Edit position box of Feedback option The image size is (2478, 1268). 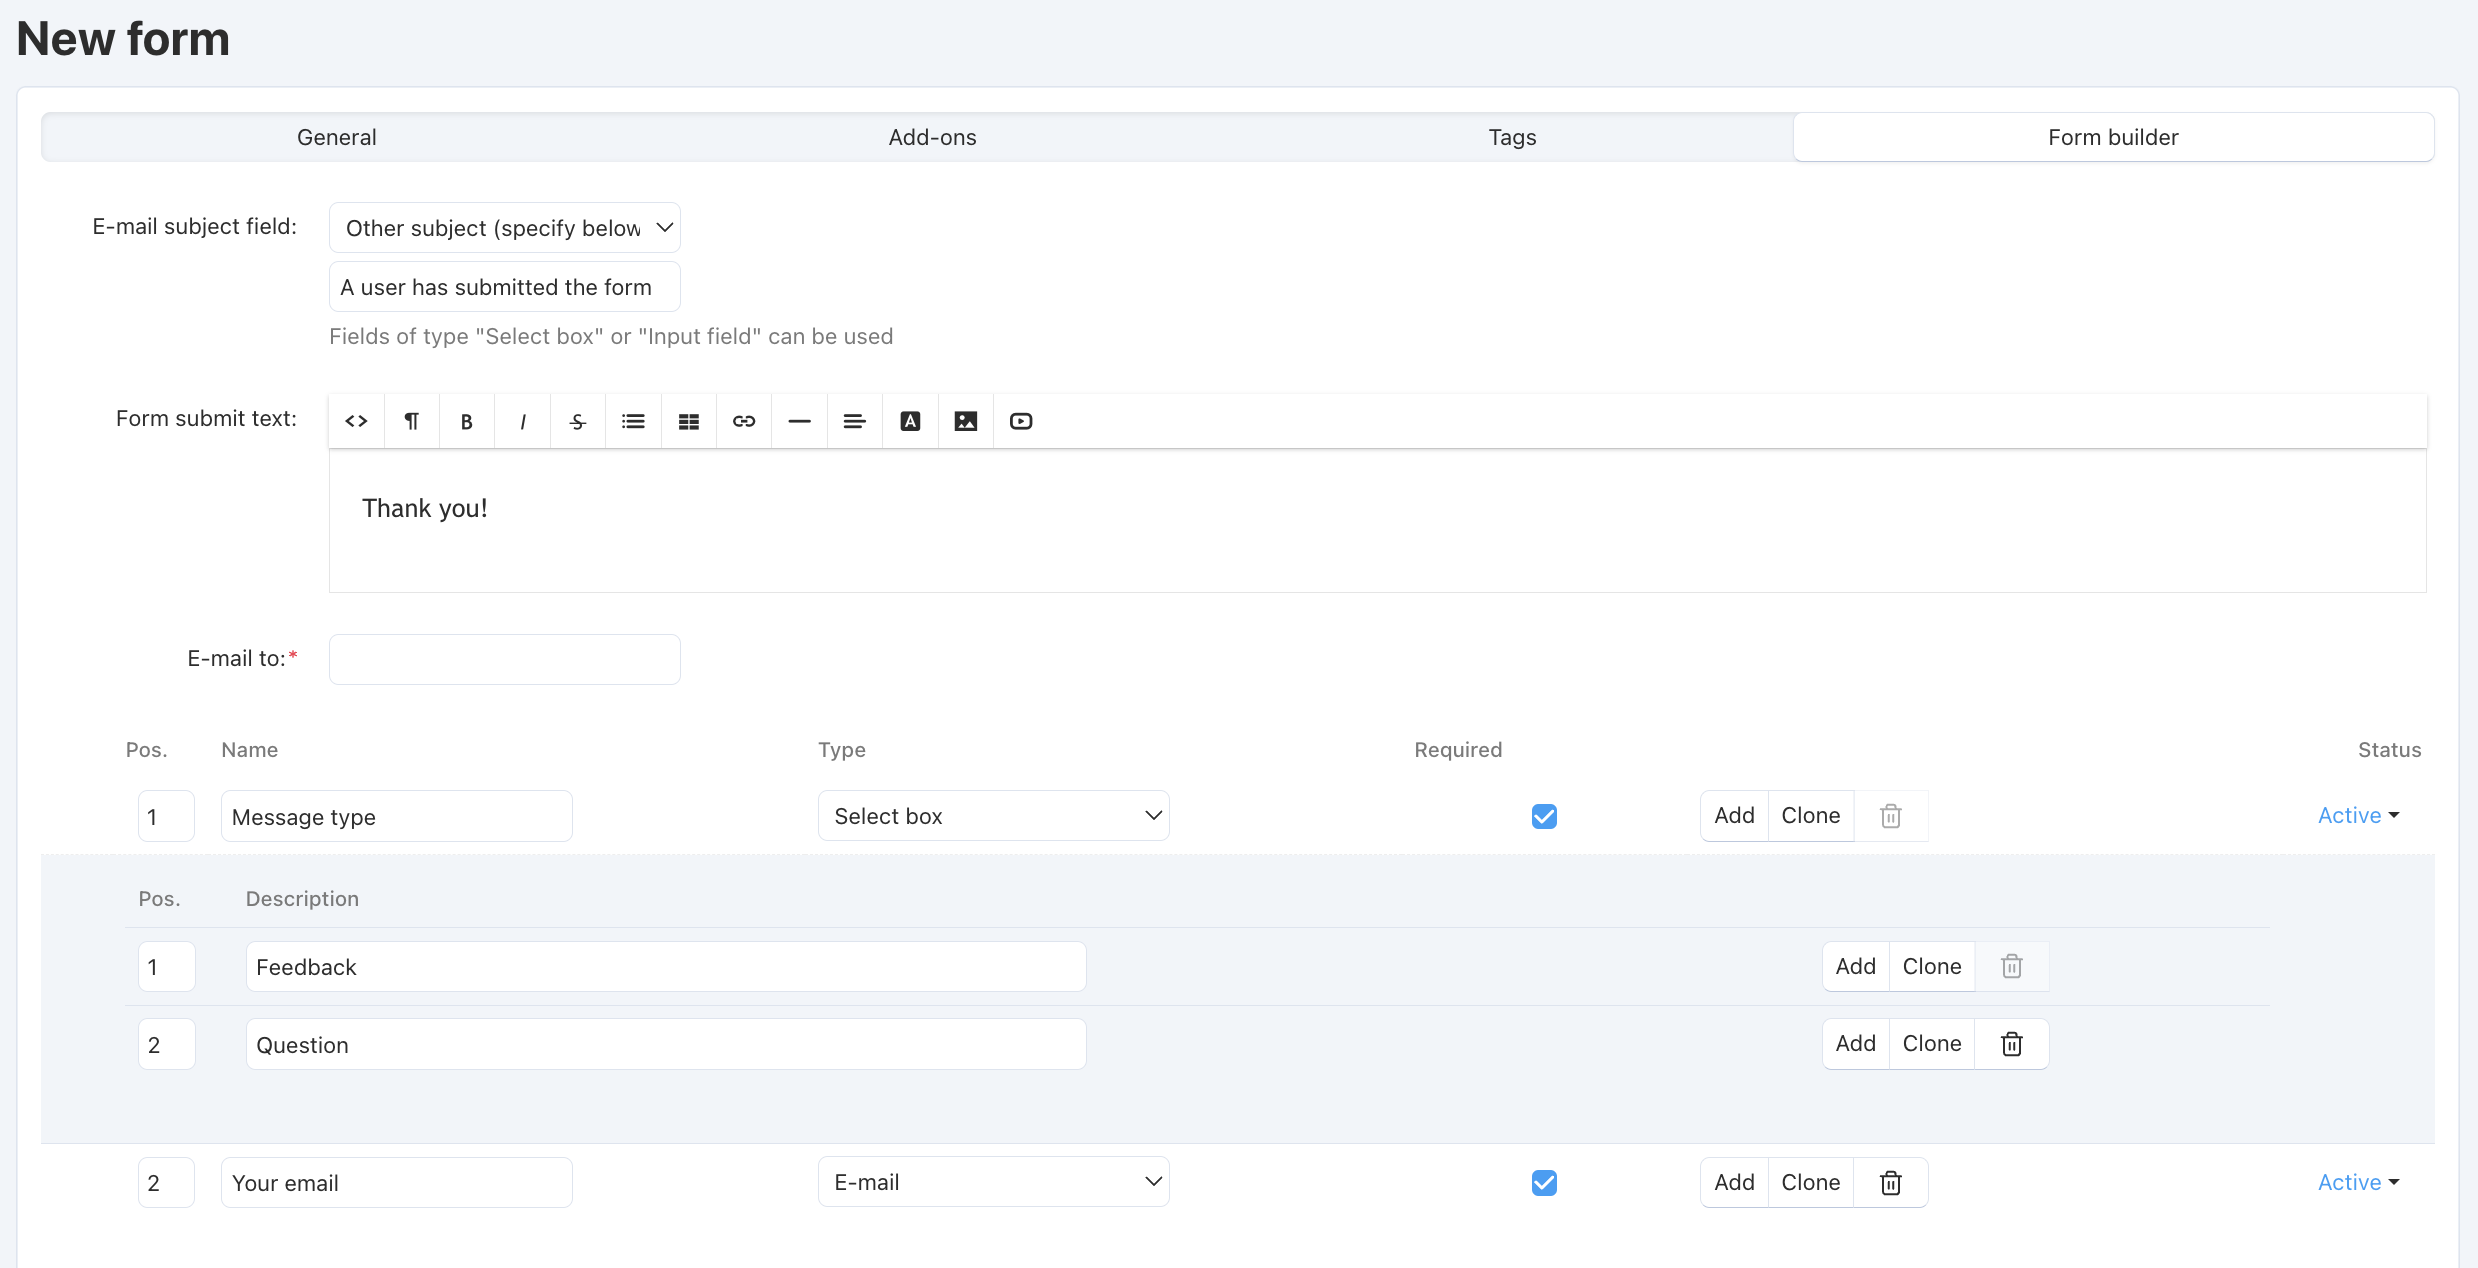point(166,966)
